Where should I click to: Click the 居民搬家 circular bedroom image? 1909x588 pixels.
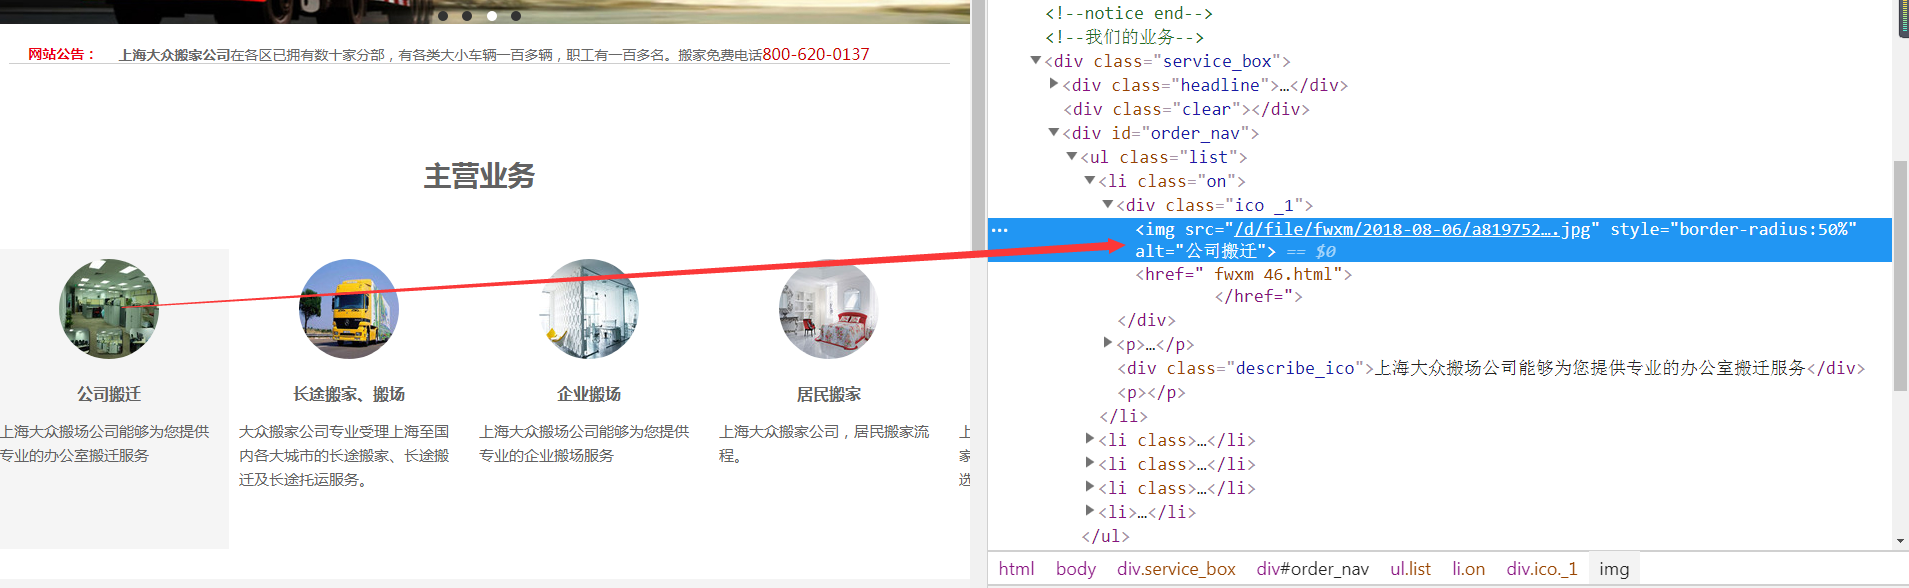pyautogui.click(x=829, y=309)
